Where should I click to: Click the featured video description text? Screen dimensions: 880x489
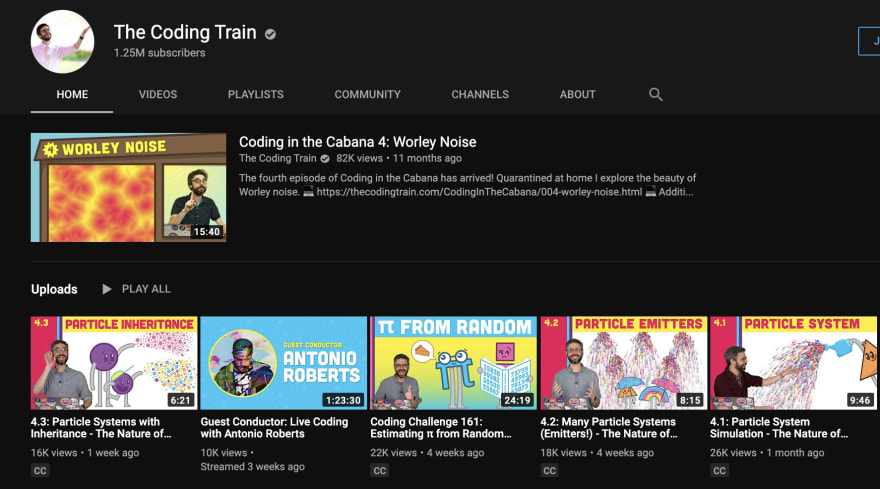(x=468, y=185)
